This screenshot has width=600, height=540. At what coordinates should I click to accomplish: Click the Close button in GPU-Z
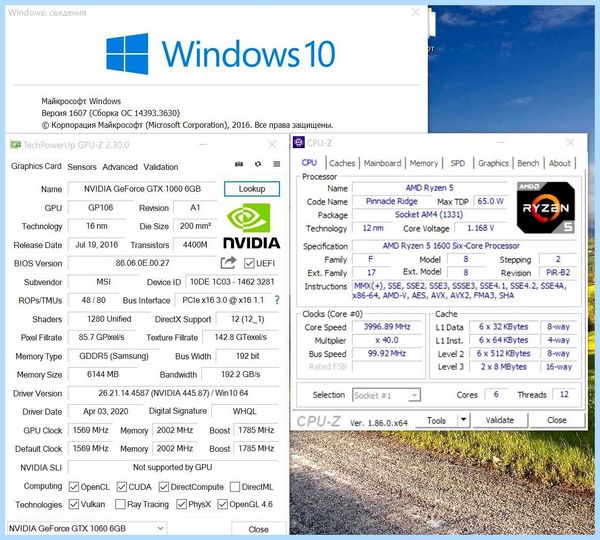pos(258,529)
